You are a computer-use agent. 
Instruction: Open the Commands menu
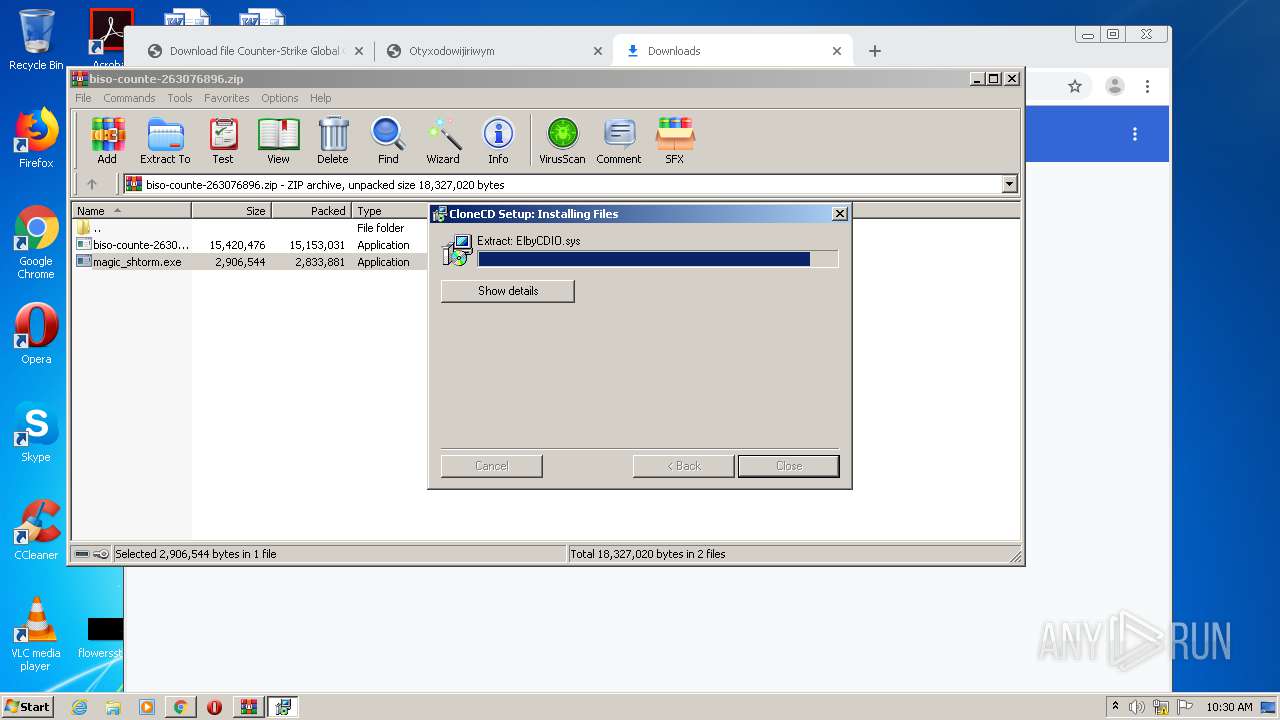pyautogui.click(x=129, y=98)
